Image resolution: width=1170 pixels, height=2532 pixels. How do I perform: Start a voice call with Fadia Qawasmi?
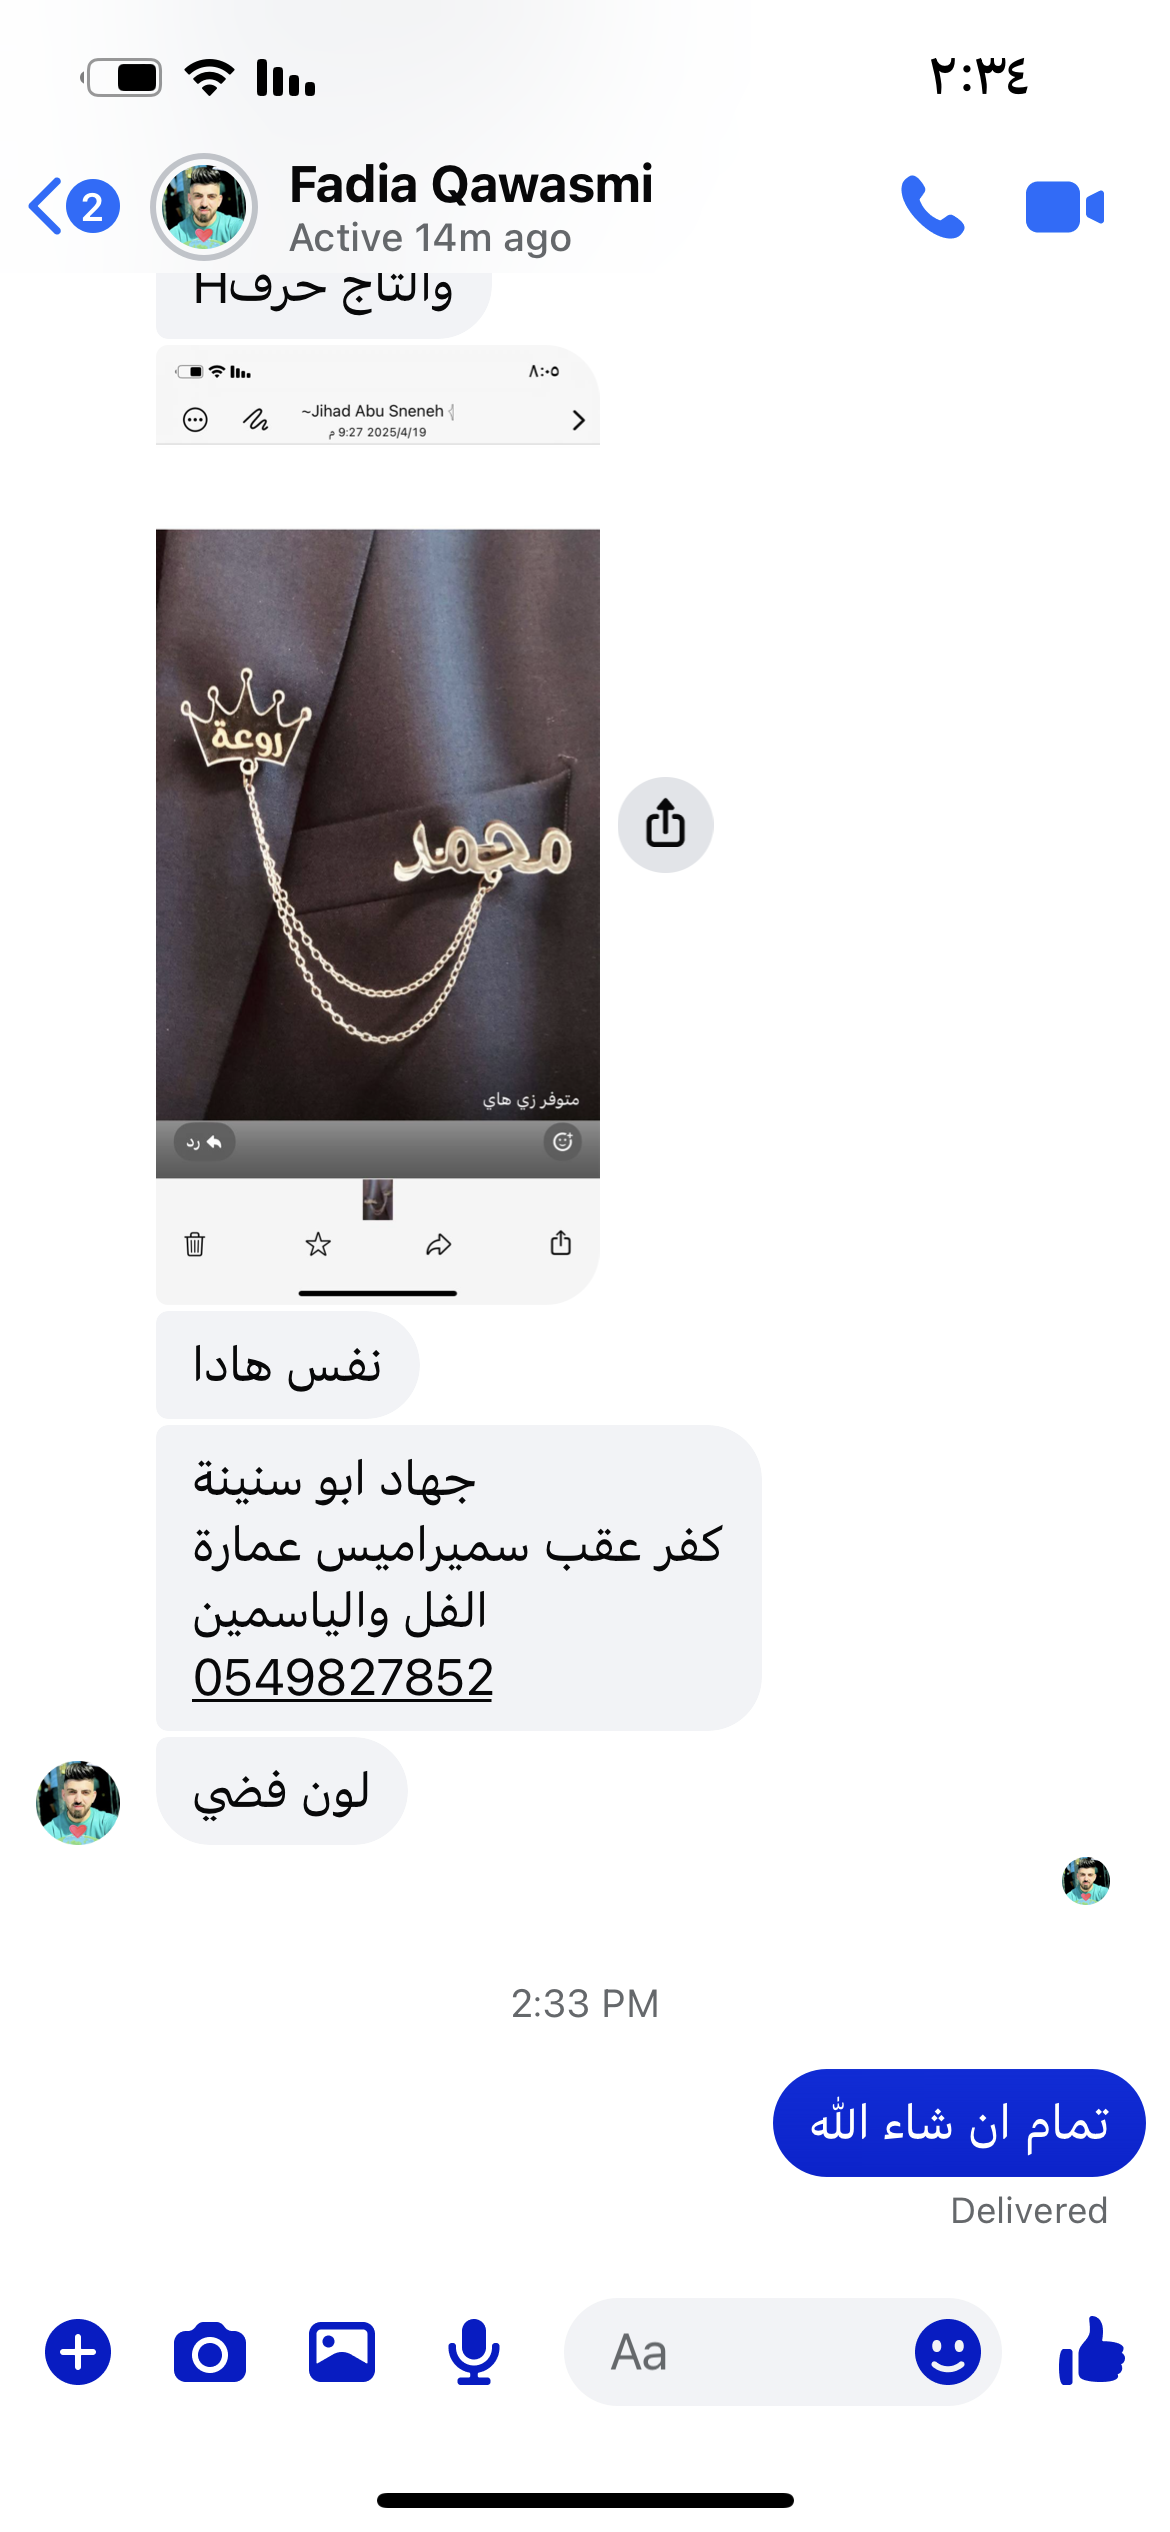[x=932, y=207]
